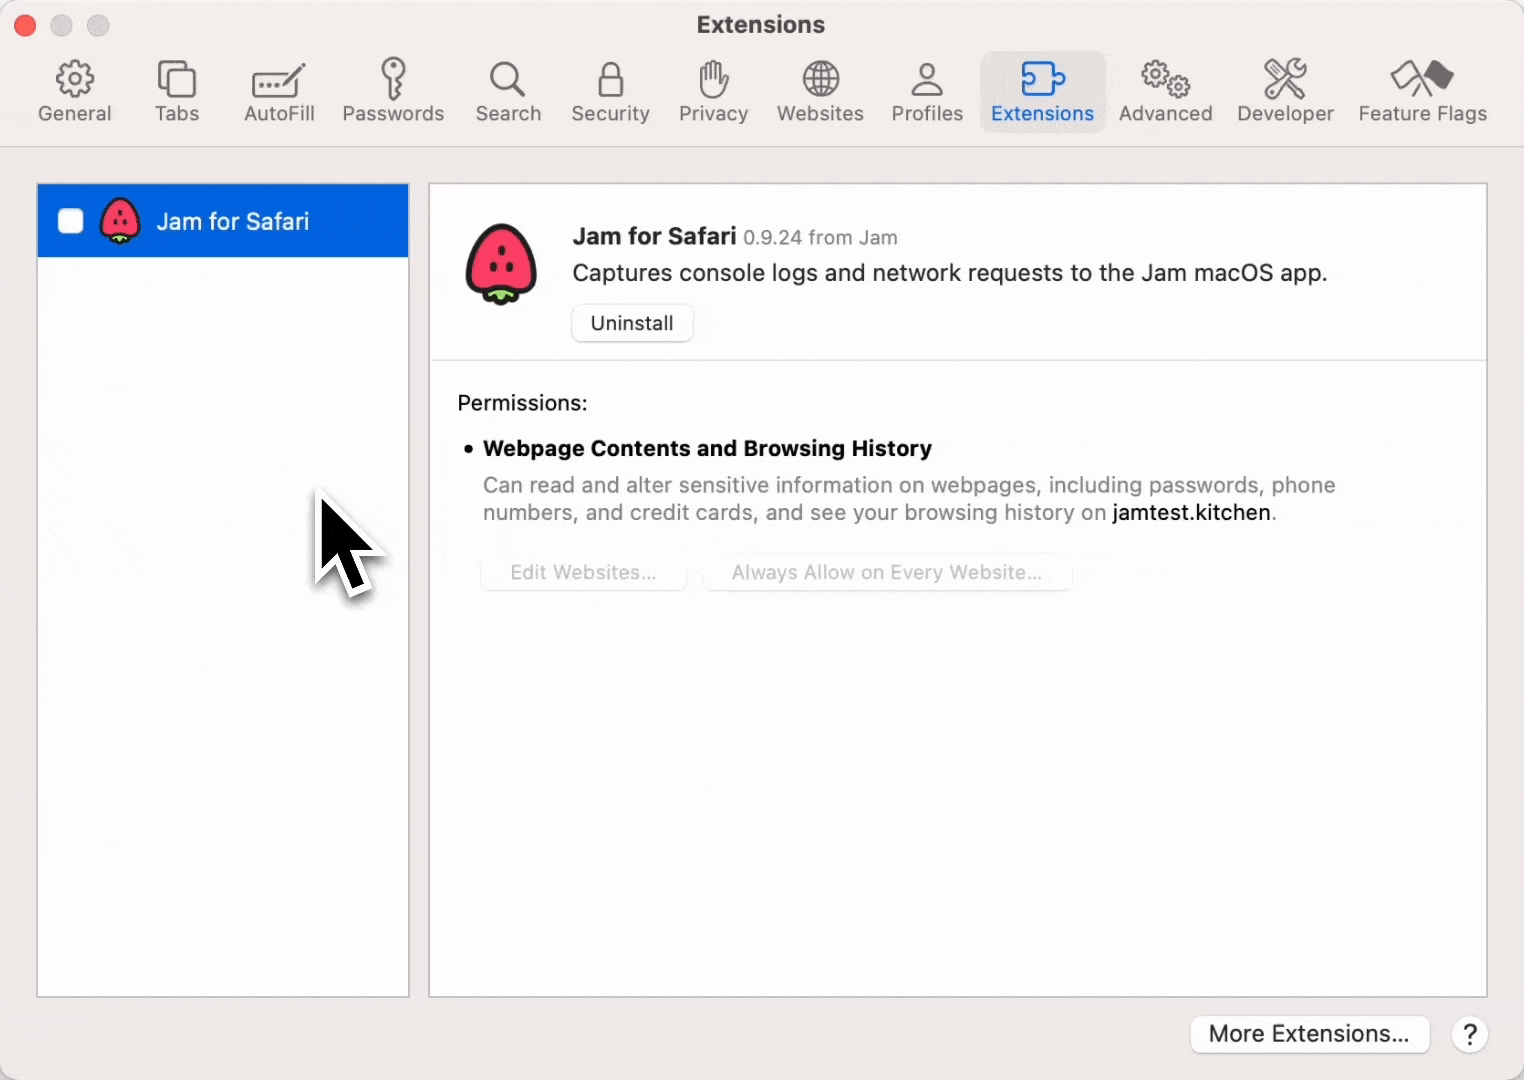1524x1080 pixels.
Task: Open the Search preferences pane
Action: point(508,92)
